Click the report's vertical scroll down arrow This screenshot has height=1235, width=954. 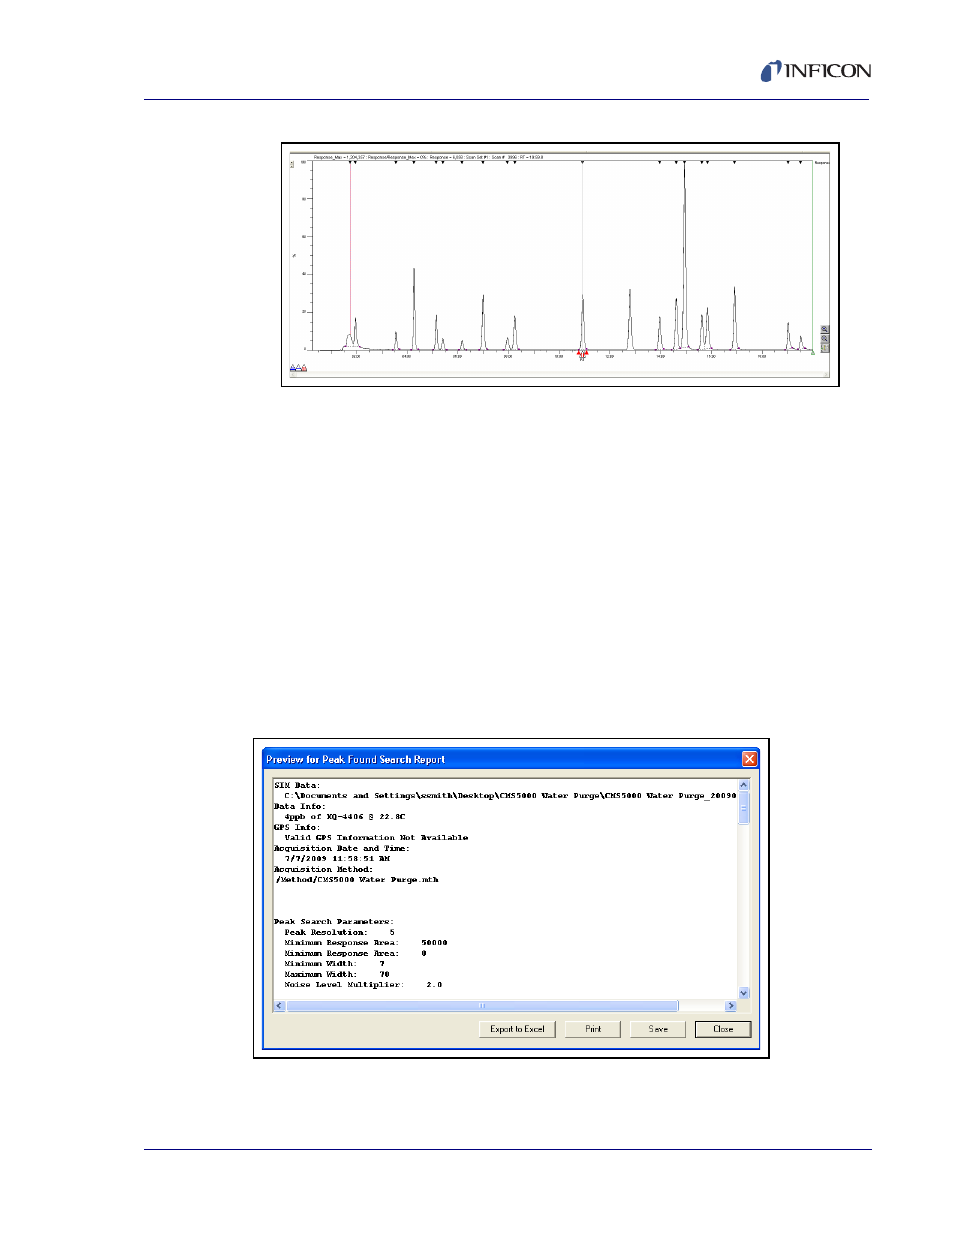pos(743,993)
